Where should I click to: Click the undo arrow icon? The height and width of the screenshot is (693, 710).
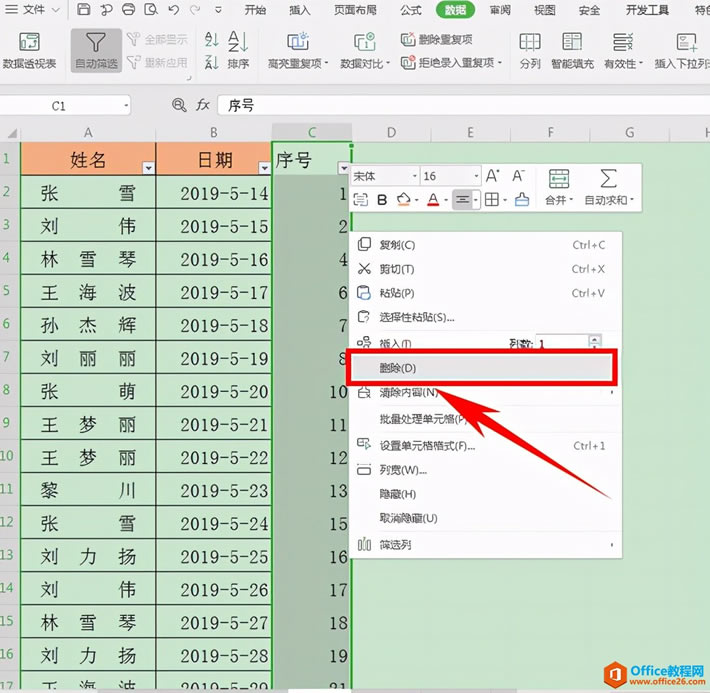173,10
